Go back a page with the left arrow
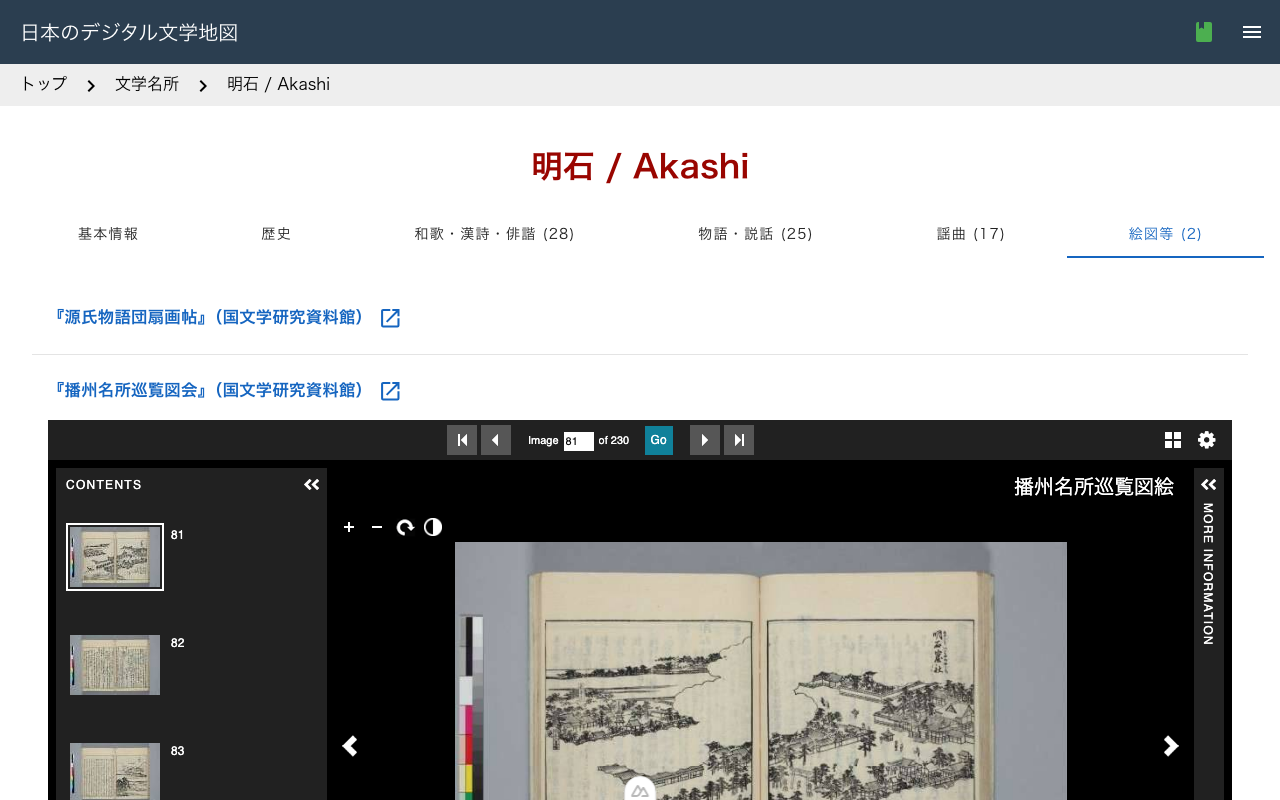This screenshot has height=800, width=1280. coord(350,746)
